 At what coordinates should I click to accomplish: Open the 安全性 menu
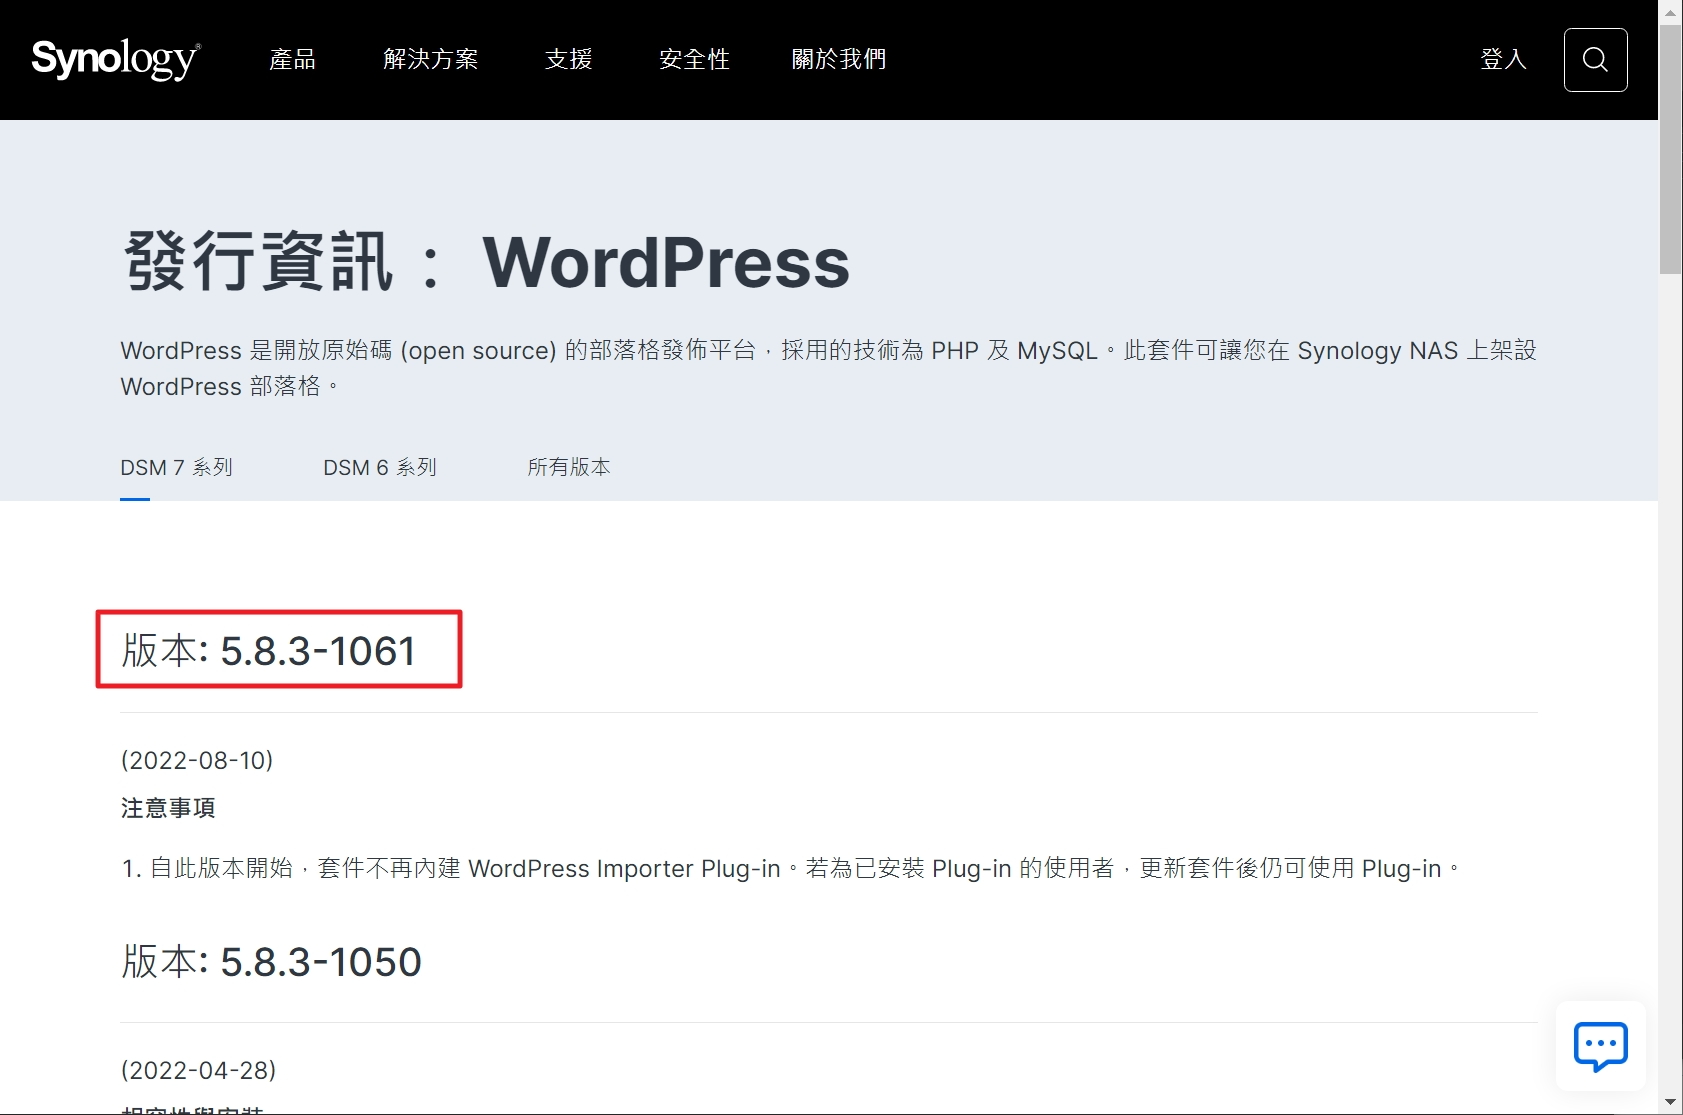pos(694,60)
